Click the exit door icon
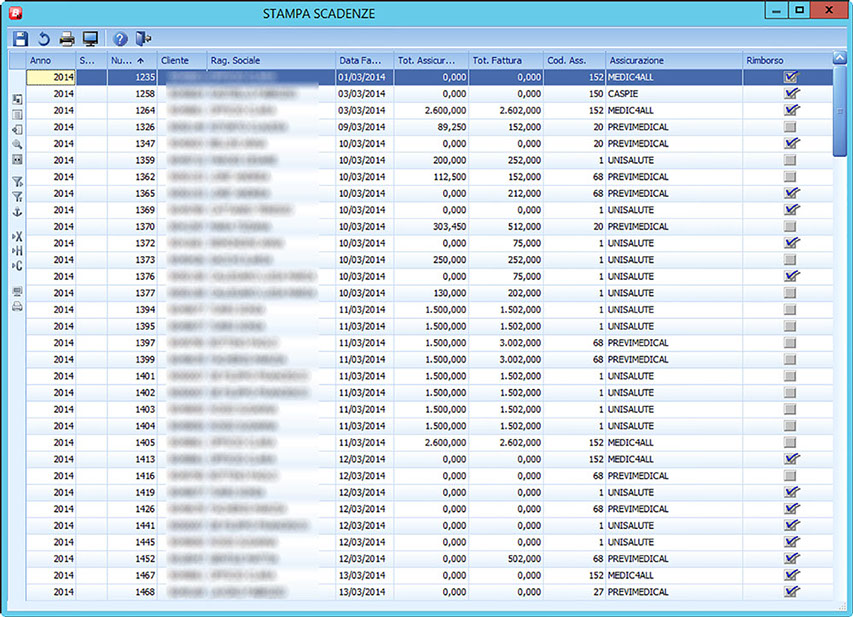The image size is (853, 617). (x=144, y=39)
